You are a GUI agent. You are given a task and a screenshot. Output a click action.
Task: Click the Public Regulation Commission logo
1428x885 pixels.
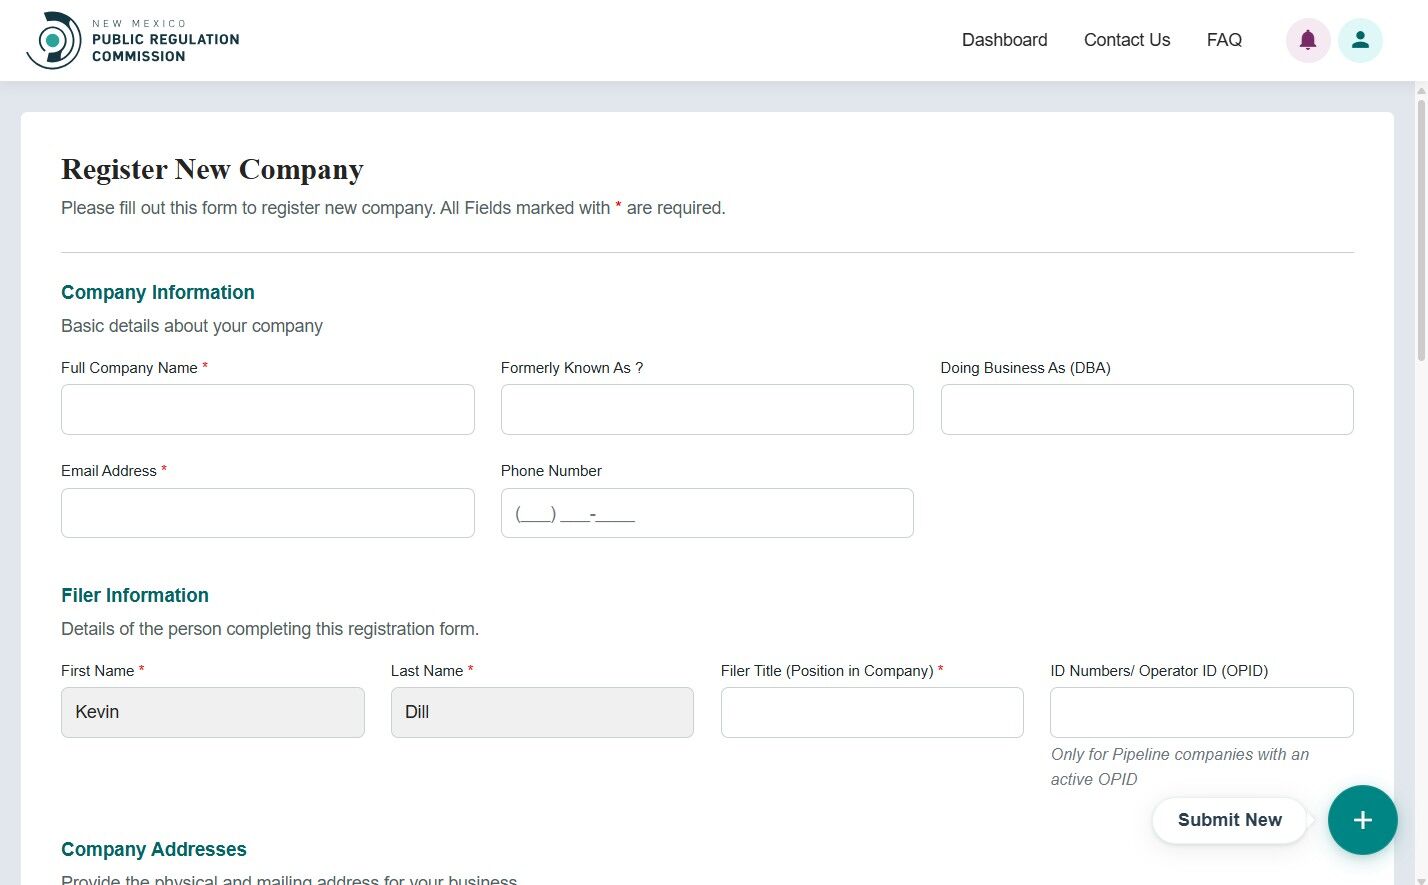pos(132,40)
